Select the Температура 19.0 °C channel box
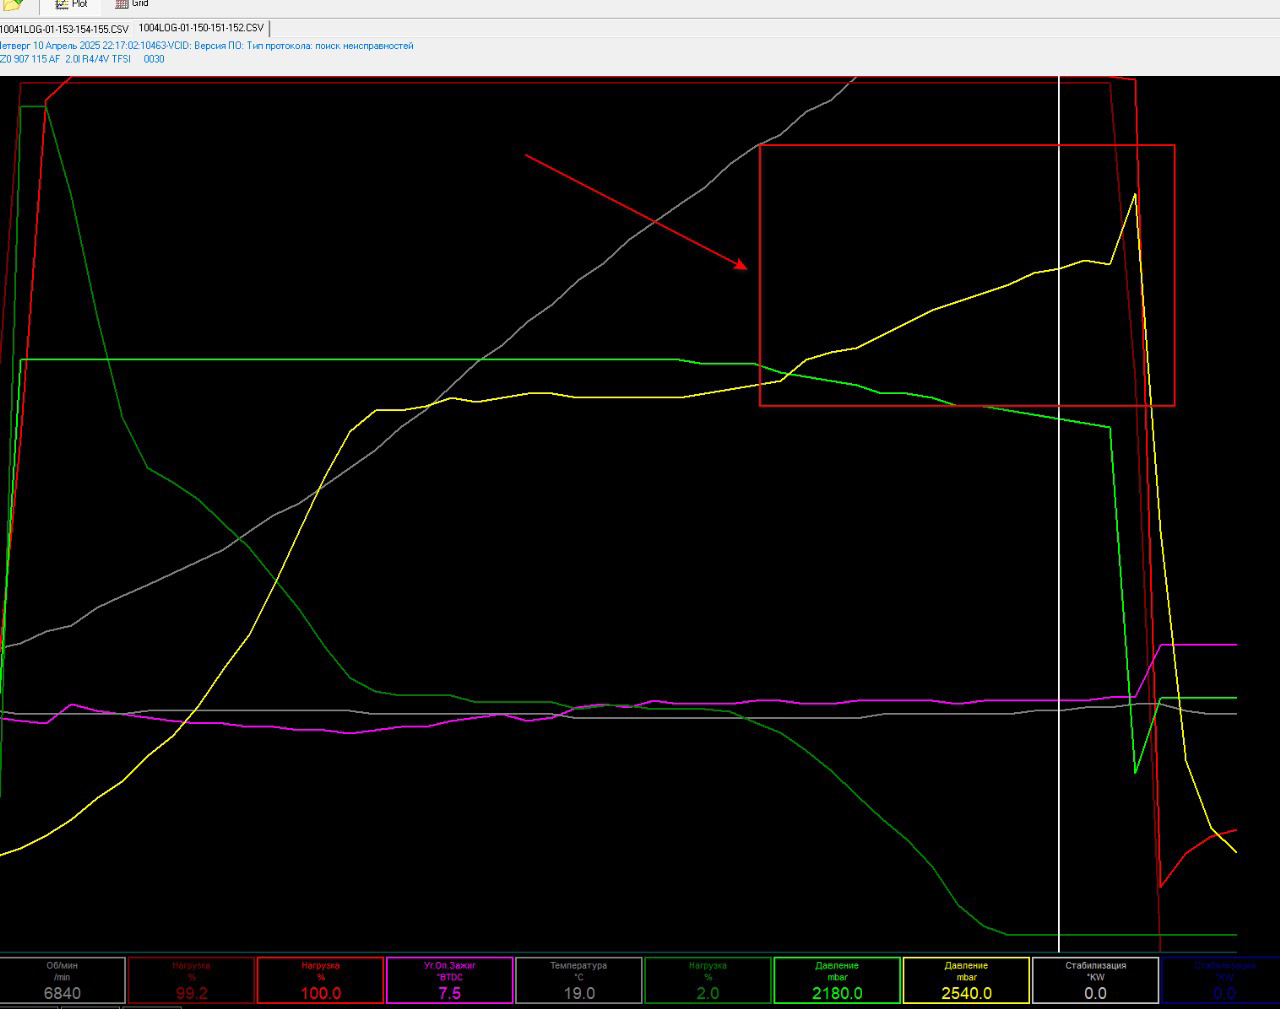This screenshot has height=1009, width=1280. click(x=579, y=980)
